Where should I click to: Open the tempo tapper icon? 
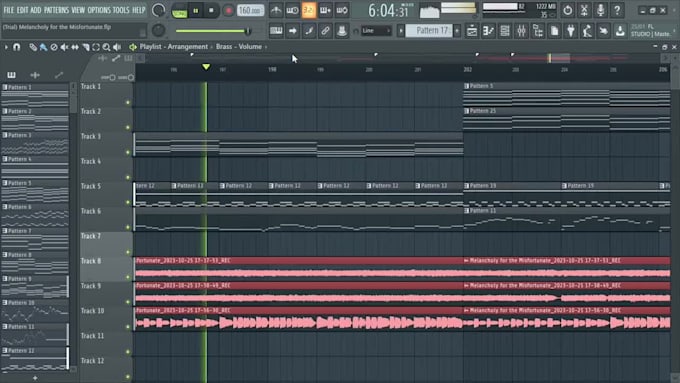(x=587, y=31)
